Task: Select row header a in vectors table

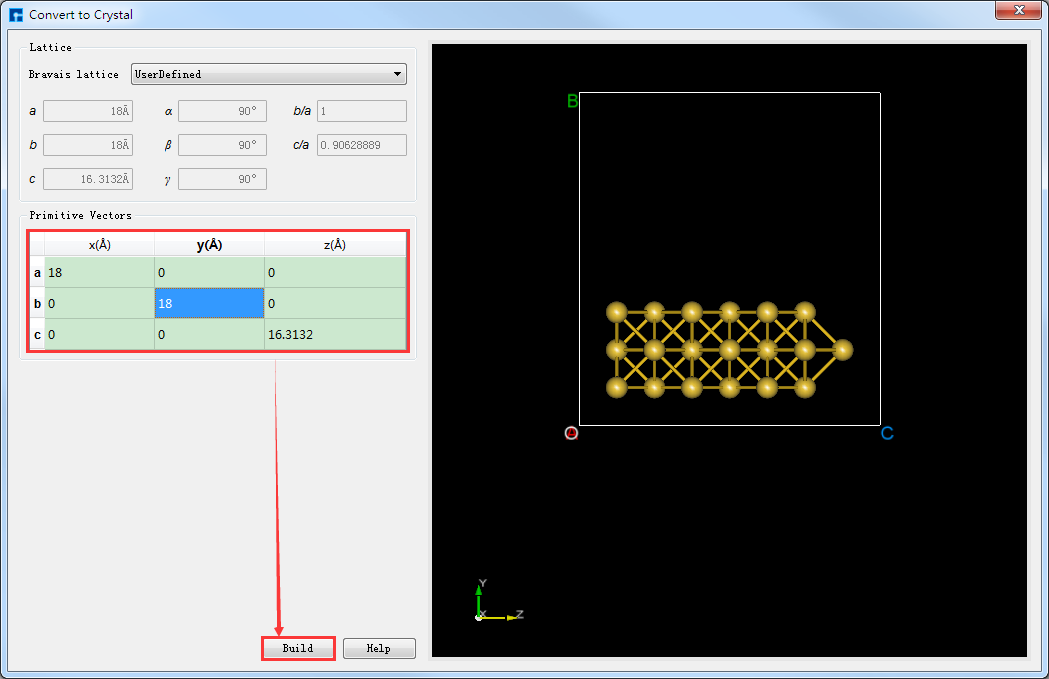Action: [x=37, y=272]
